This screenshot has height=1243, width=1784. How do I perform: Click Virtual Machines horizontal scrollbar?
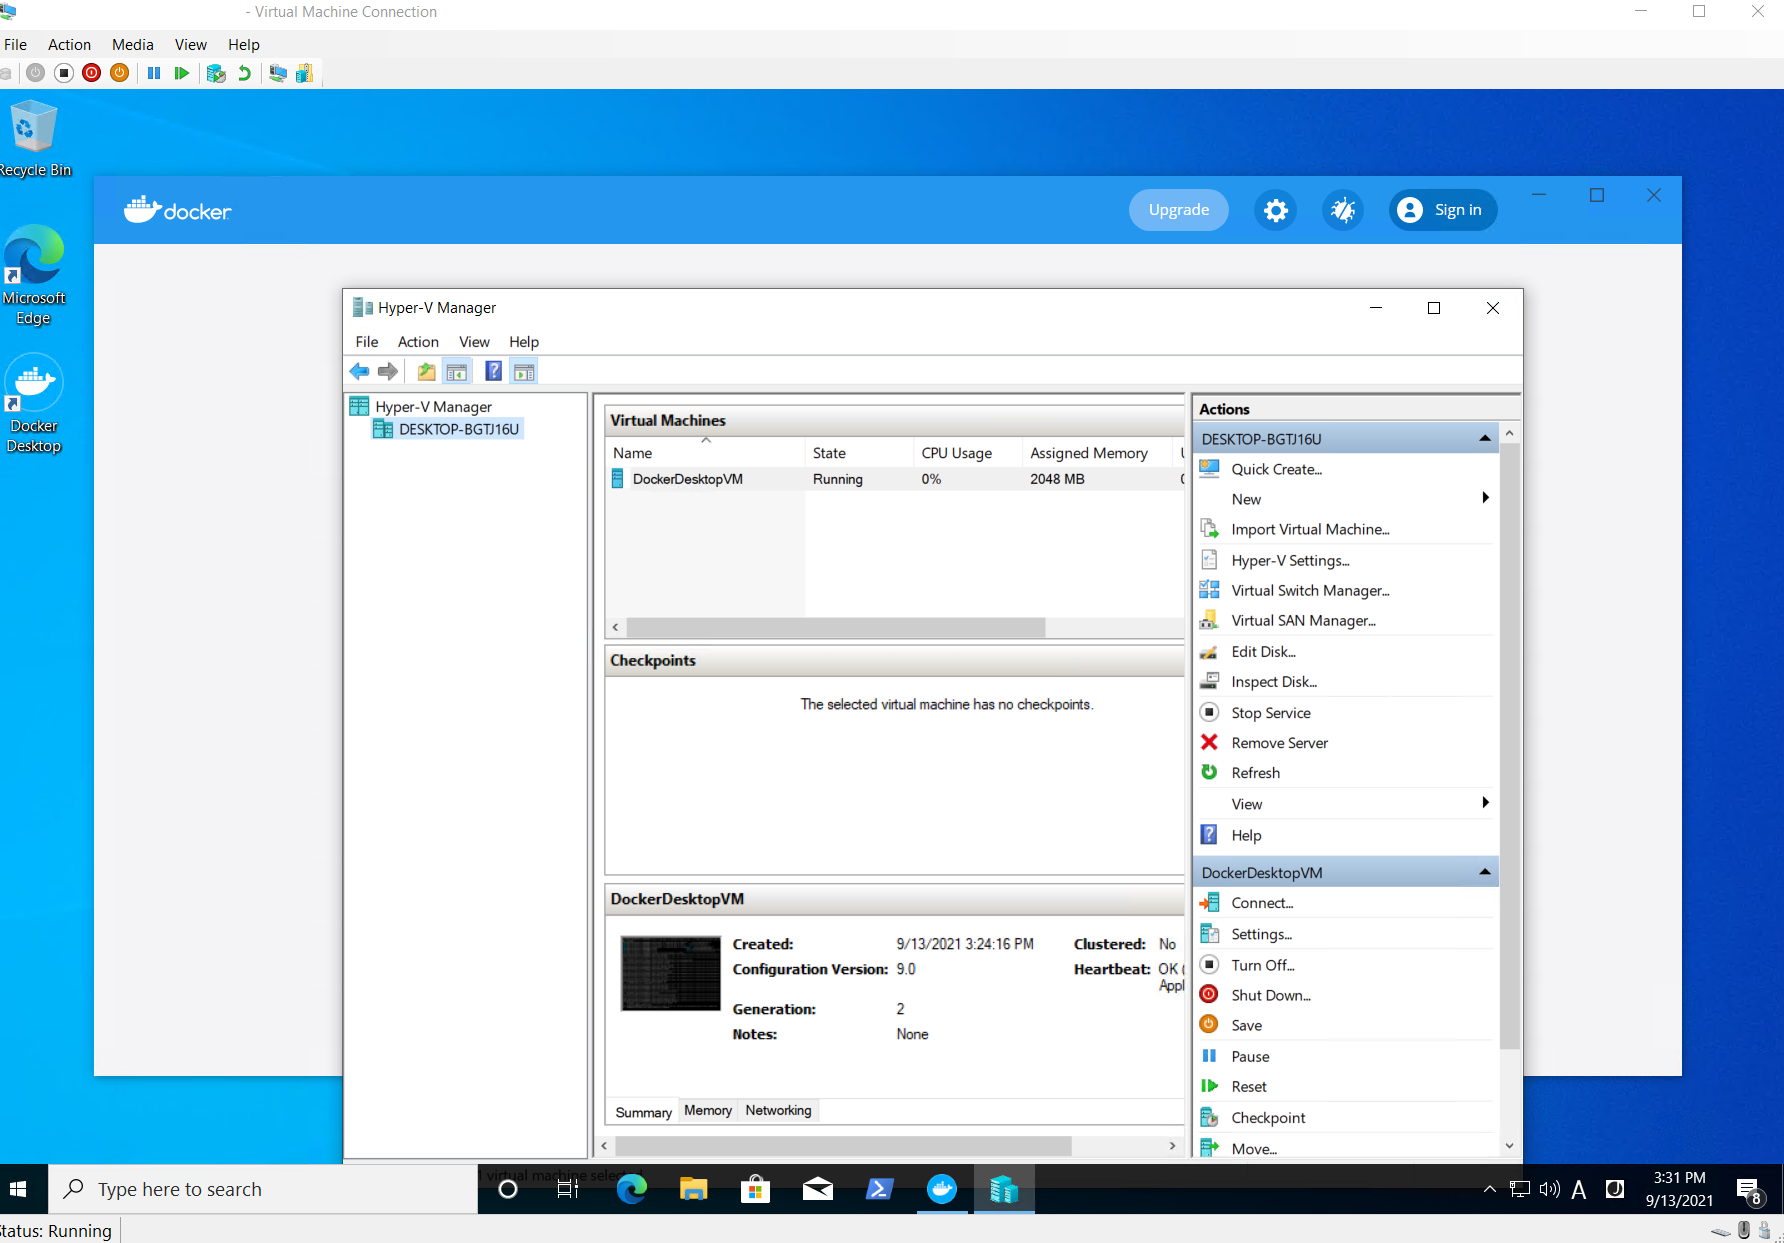point(835,627)
